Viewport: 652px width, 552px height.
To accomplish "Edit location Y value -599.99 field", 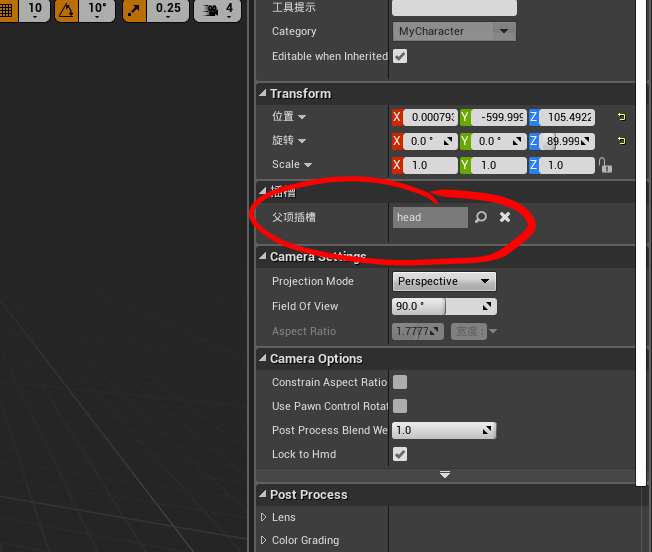I will pos(499,117).
